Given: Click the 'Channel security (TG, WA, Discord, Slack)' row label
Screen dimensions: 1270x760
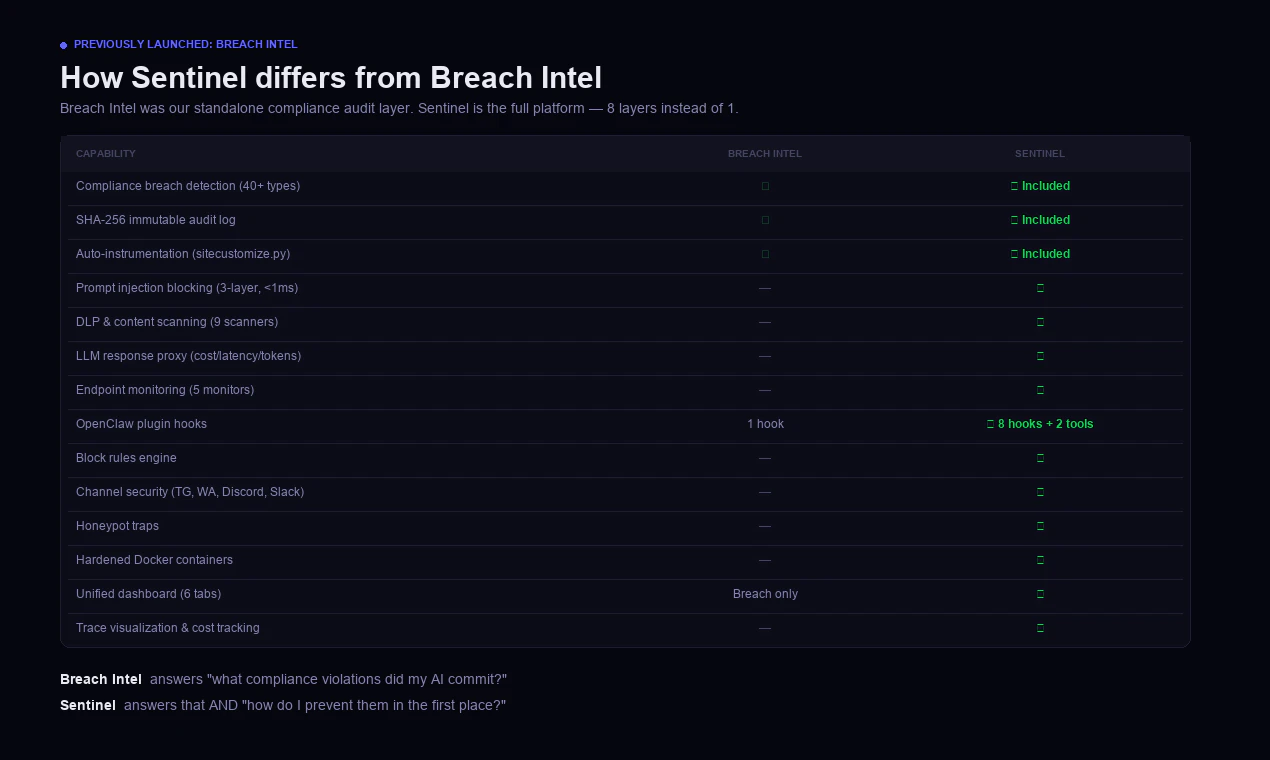Looking at the screenshot, I should point(190,492).
